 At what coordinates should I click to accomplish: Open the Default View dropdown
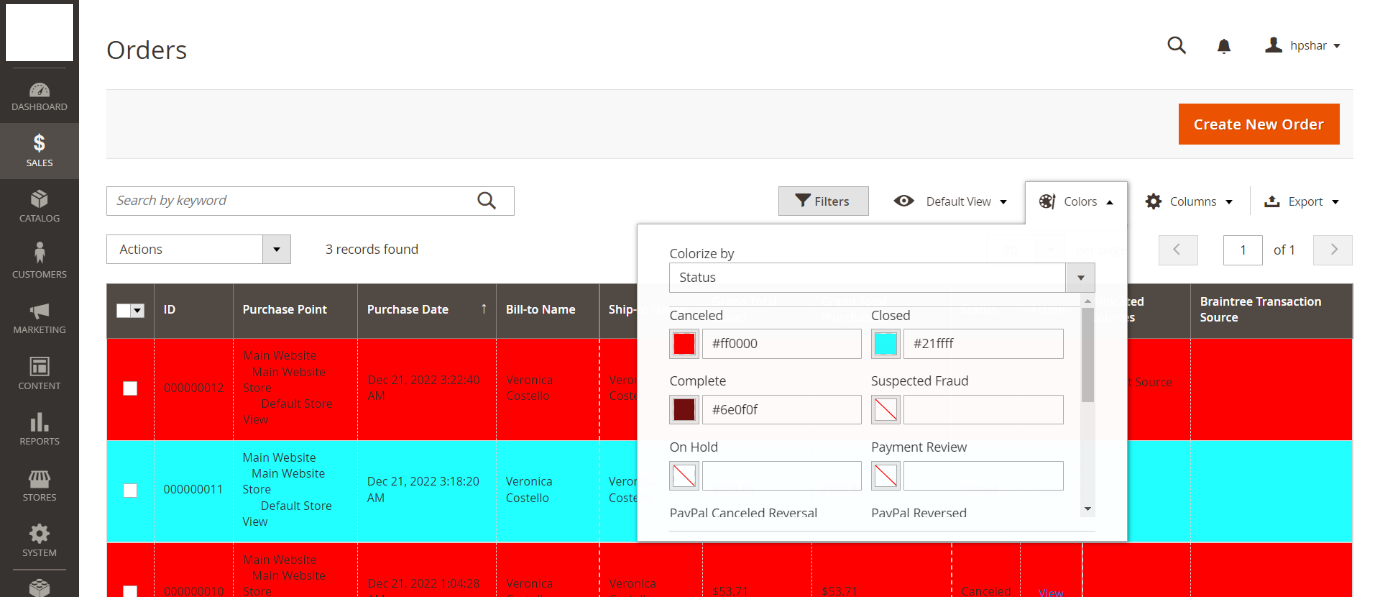pos(950,201)
